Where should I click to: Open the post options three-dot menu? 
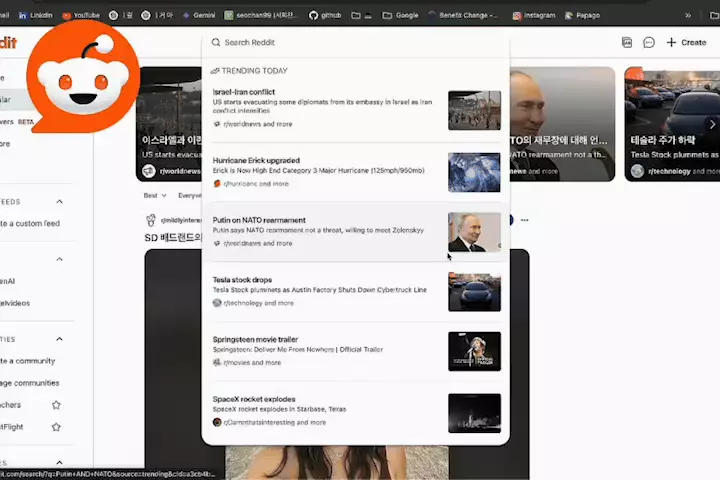point(524,220)
